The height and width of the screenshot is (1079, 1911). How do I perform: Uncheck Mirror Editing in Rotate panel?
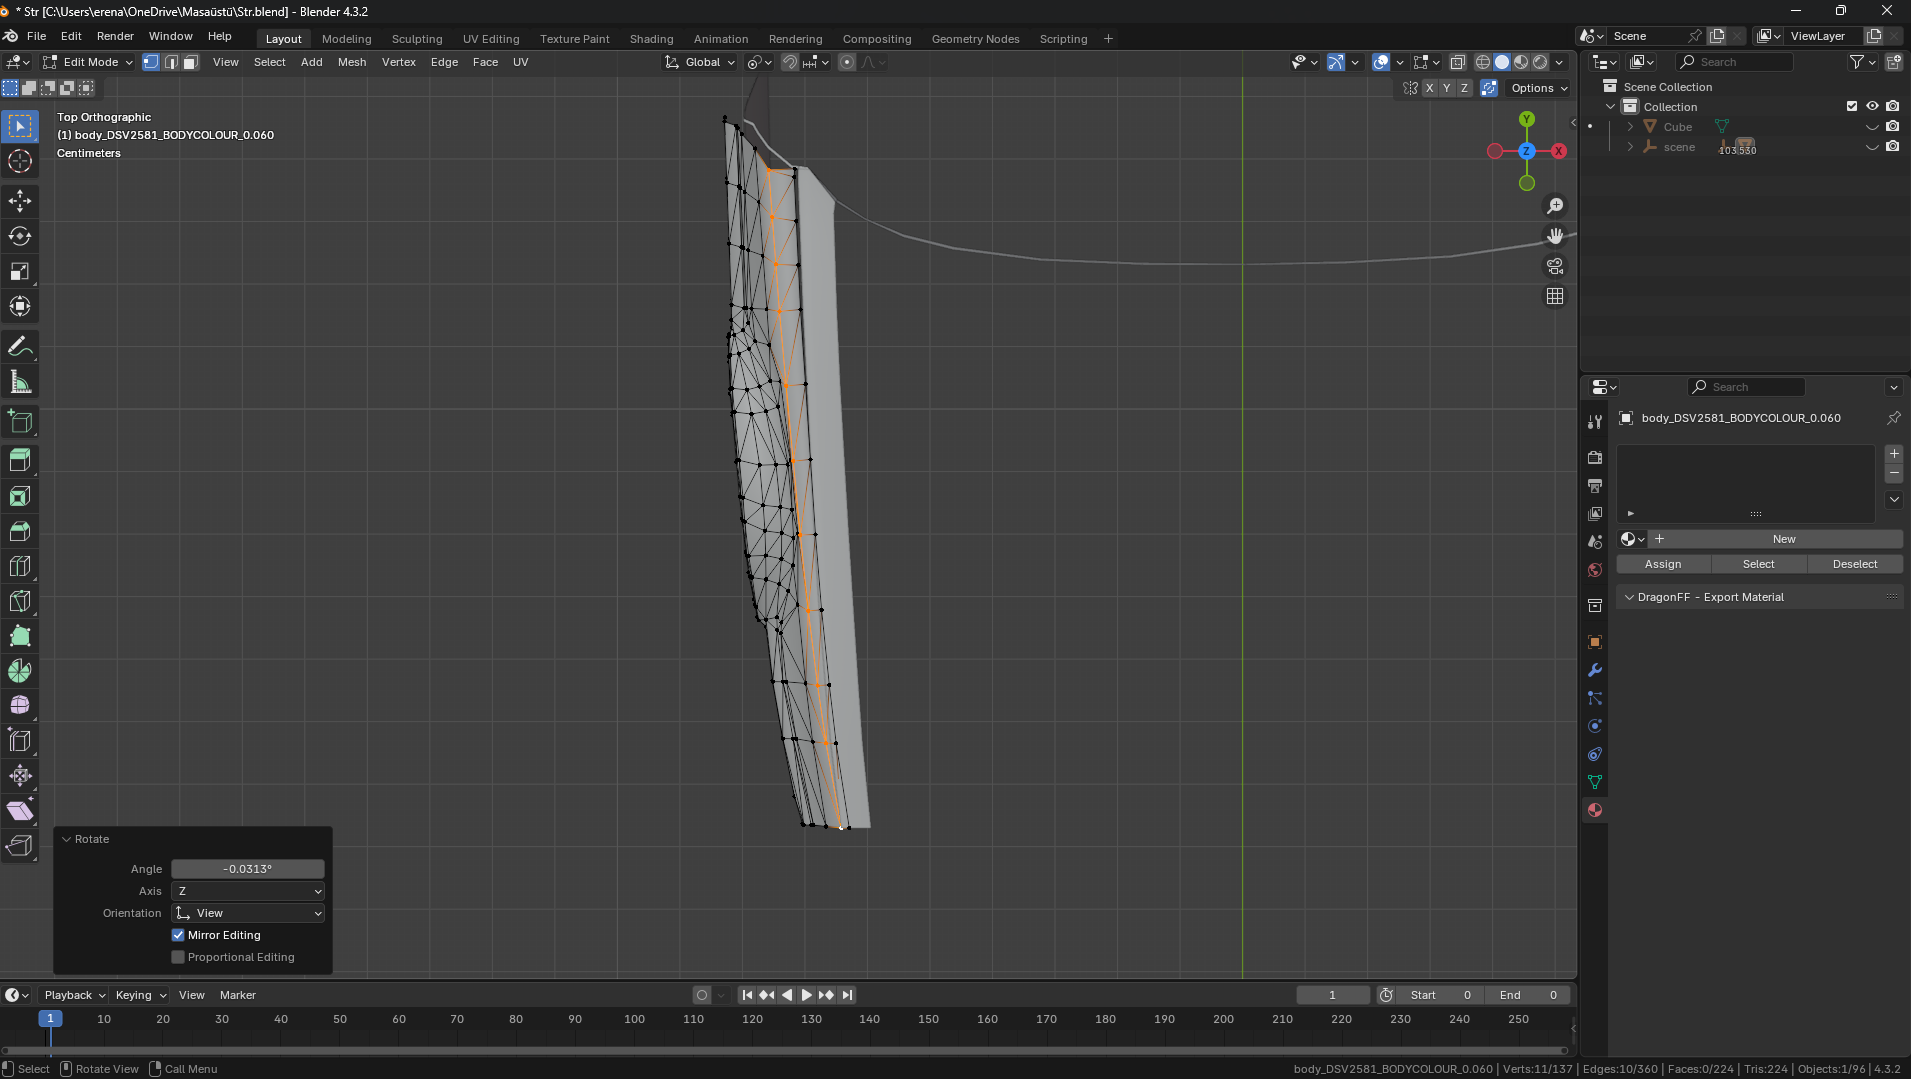(178, 935)
